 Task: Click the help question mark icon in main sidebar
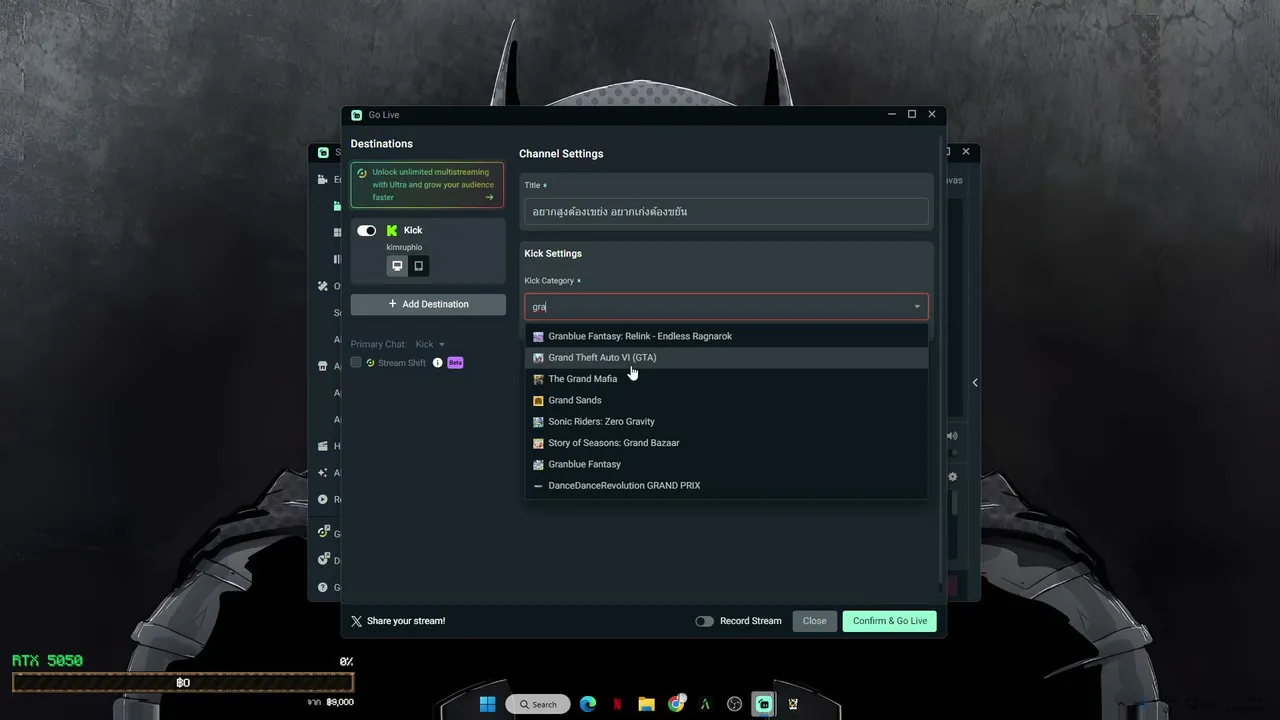coord(323,587)
